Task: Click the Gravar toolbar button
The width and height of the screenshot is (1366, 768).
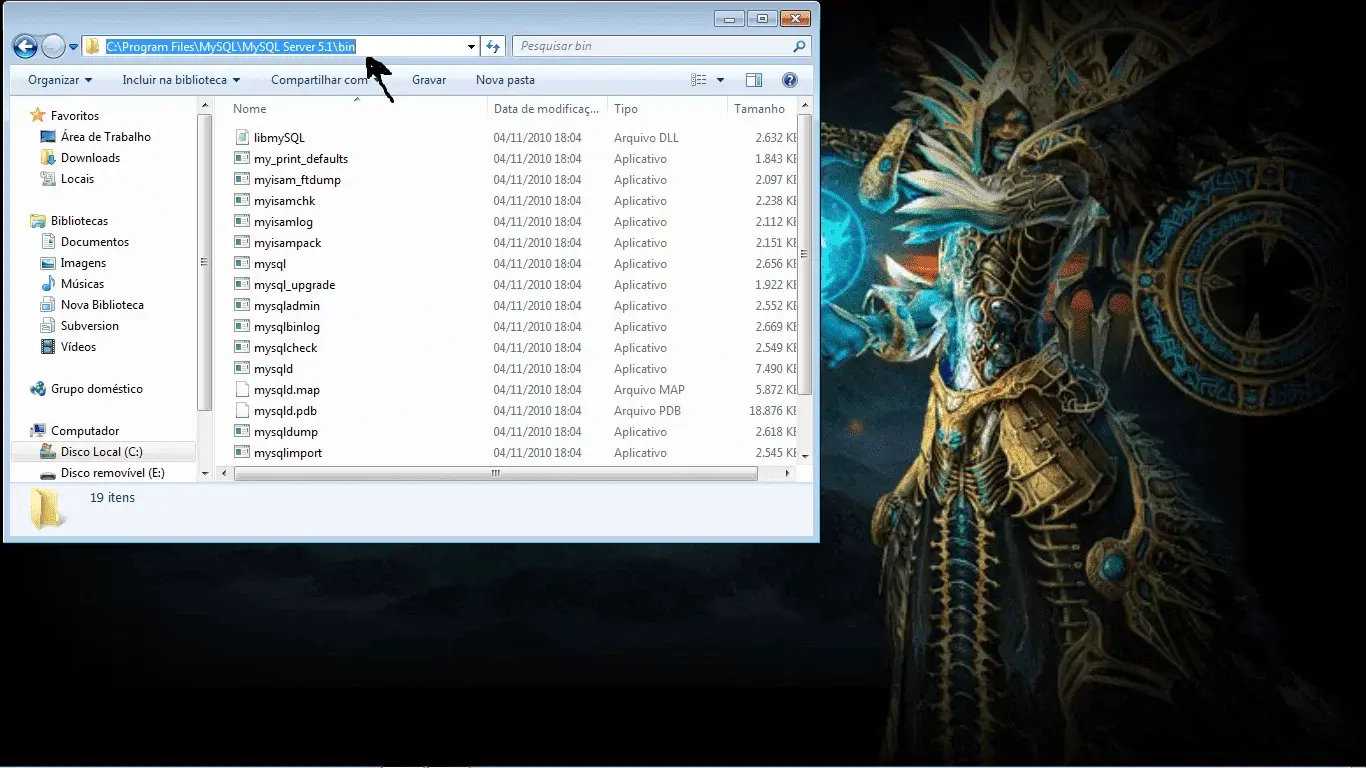Action: [429, 80]
